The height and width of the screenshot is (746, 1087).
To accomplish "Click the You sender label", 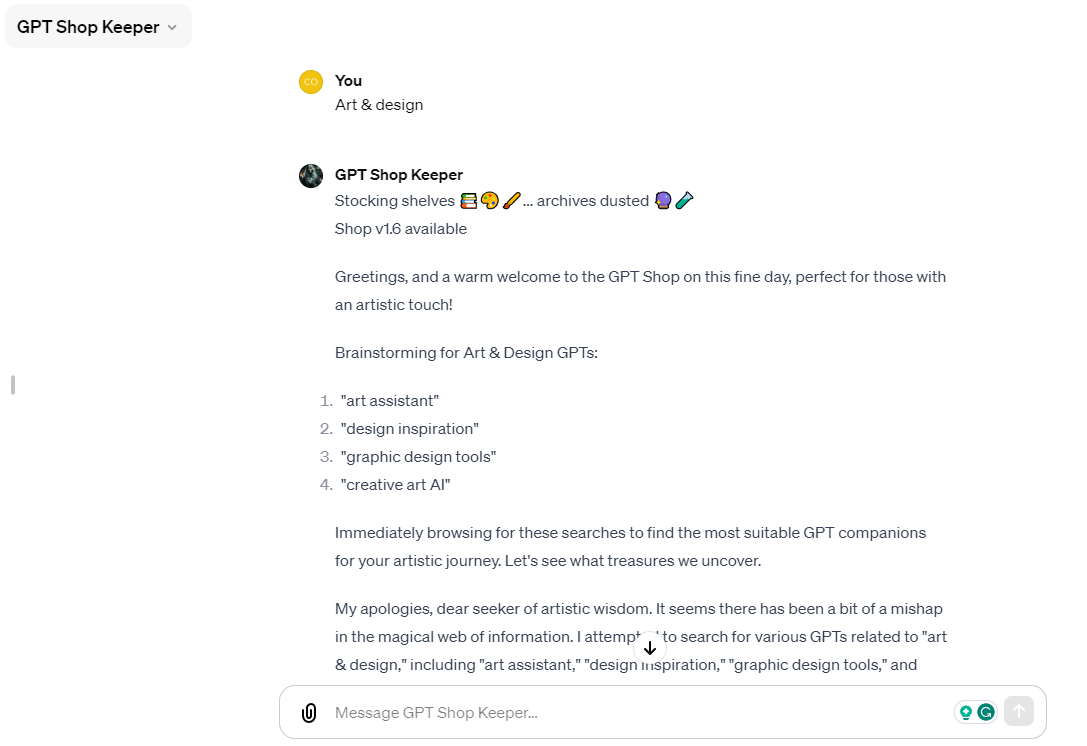I will 348,80.
